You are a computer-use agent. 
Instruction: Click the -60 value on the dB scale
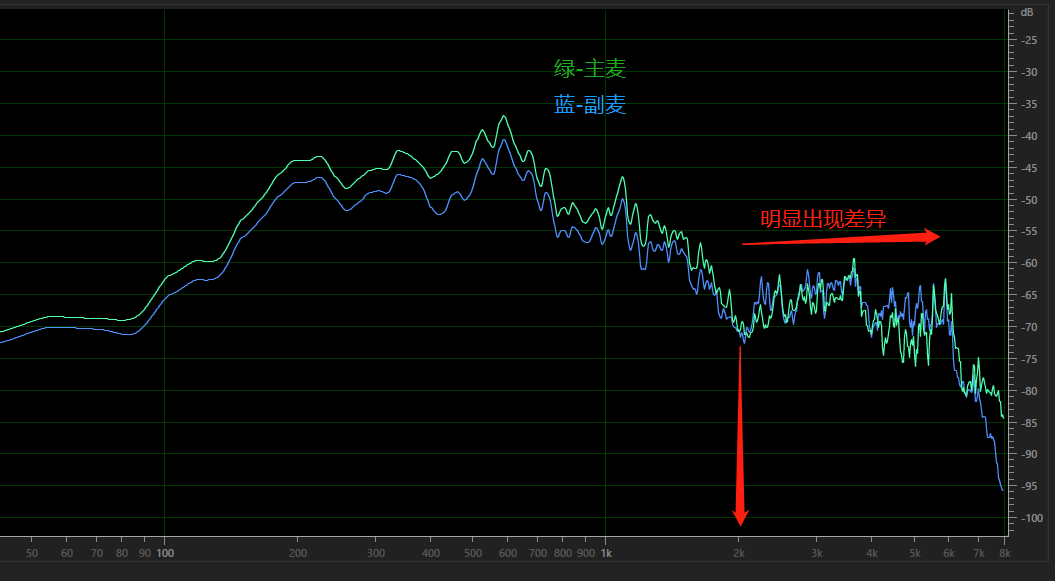(x=1029, y=264)
